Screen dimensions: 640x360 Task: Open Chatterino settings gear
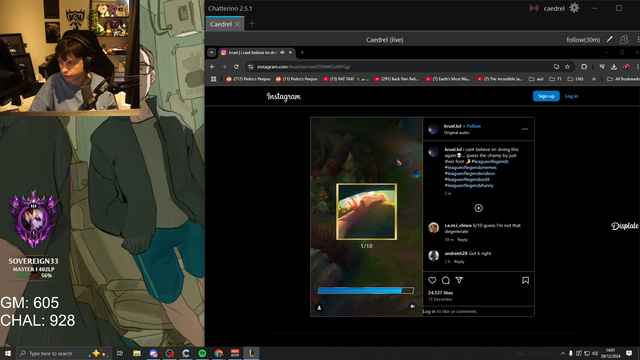[574, 8]
